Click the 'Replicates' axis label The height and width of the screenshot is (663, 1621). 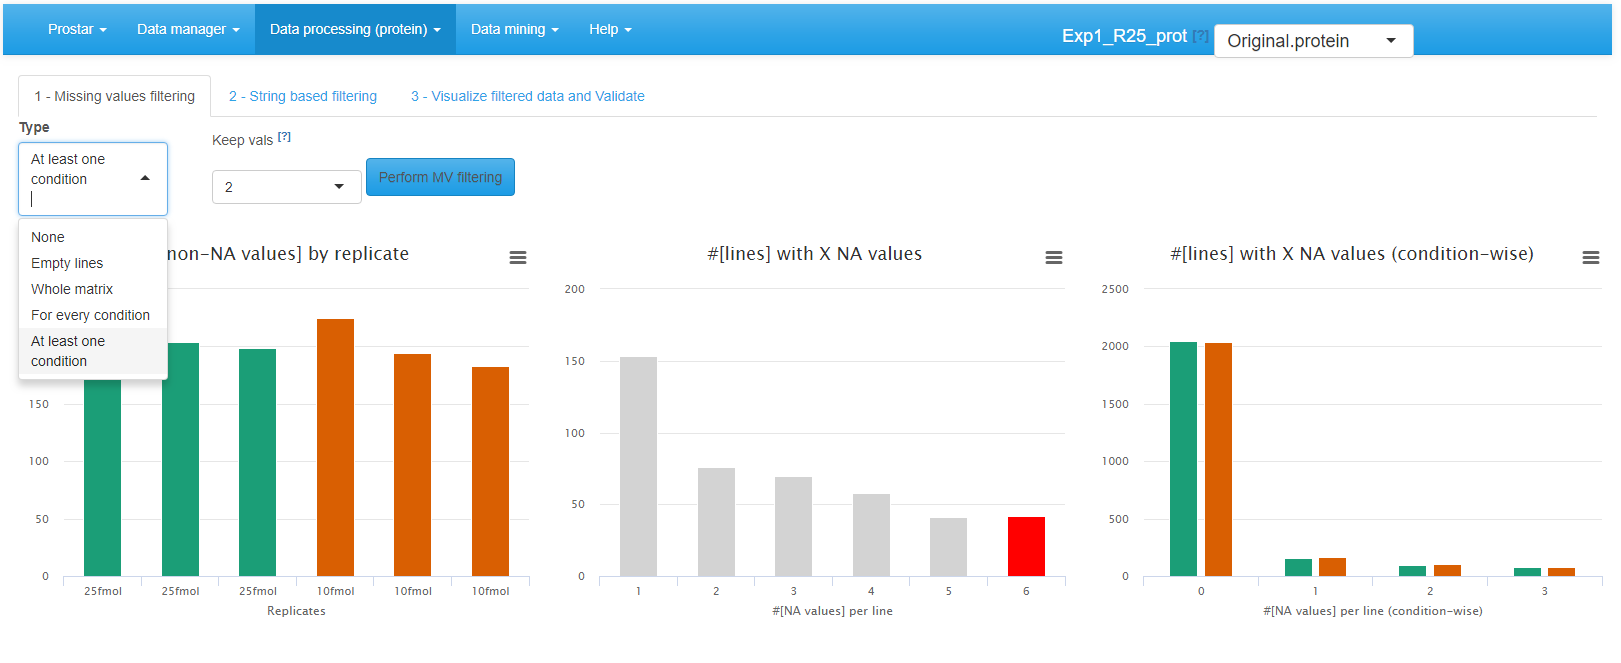[296, 611]
